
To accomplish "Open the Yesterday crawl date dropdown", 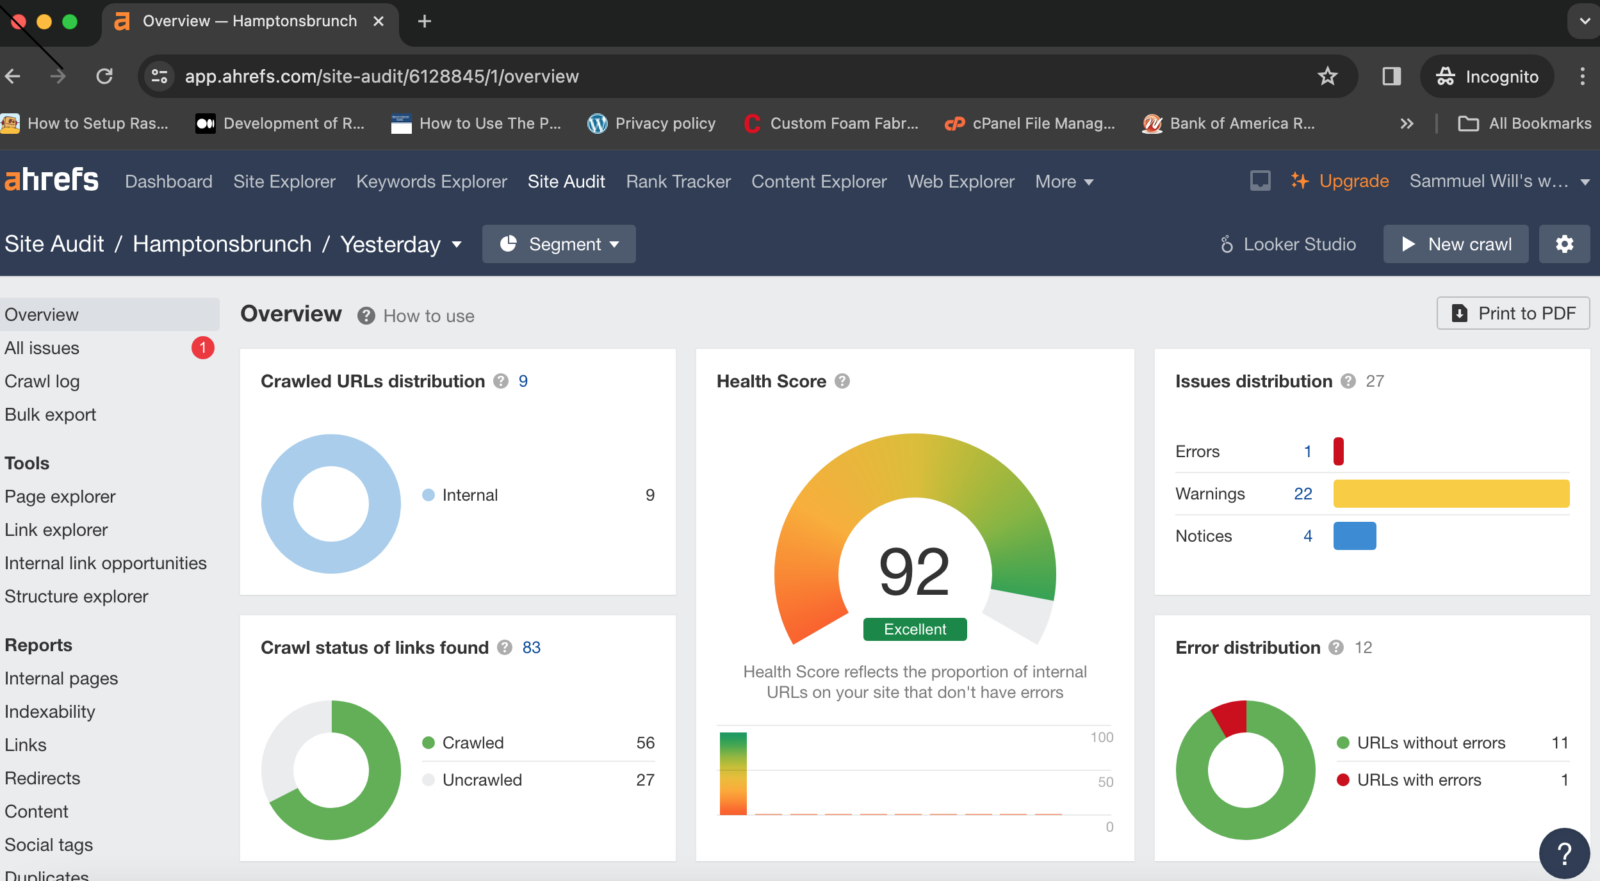I will [x=401, y=244].
